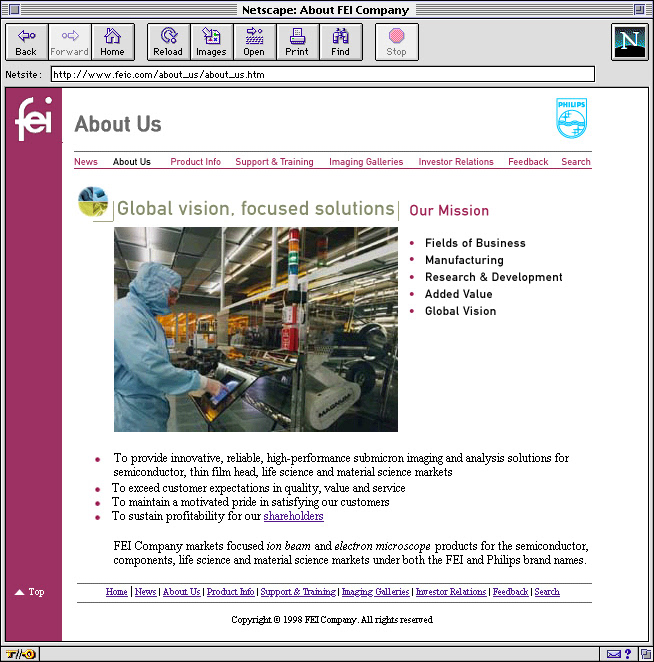The width and height of the screenshot is (654, 662).
Task: Open the Global Vision list item
Action: click(461, 311)
